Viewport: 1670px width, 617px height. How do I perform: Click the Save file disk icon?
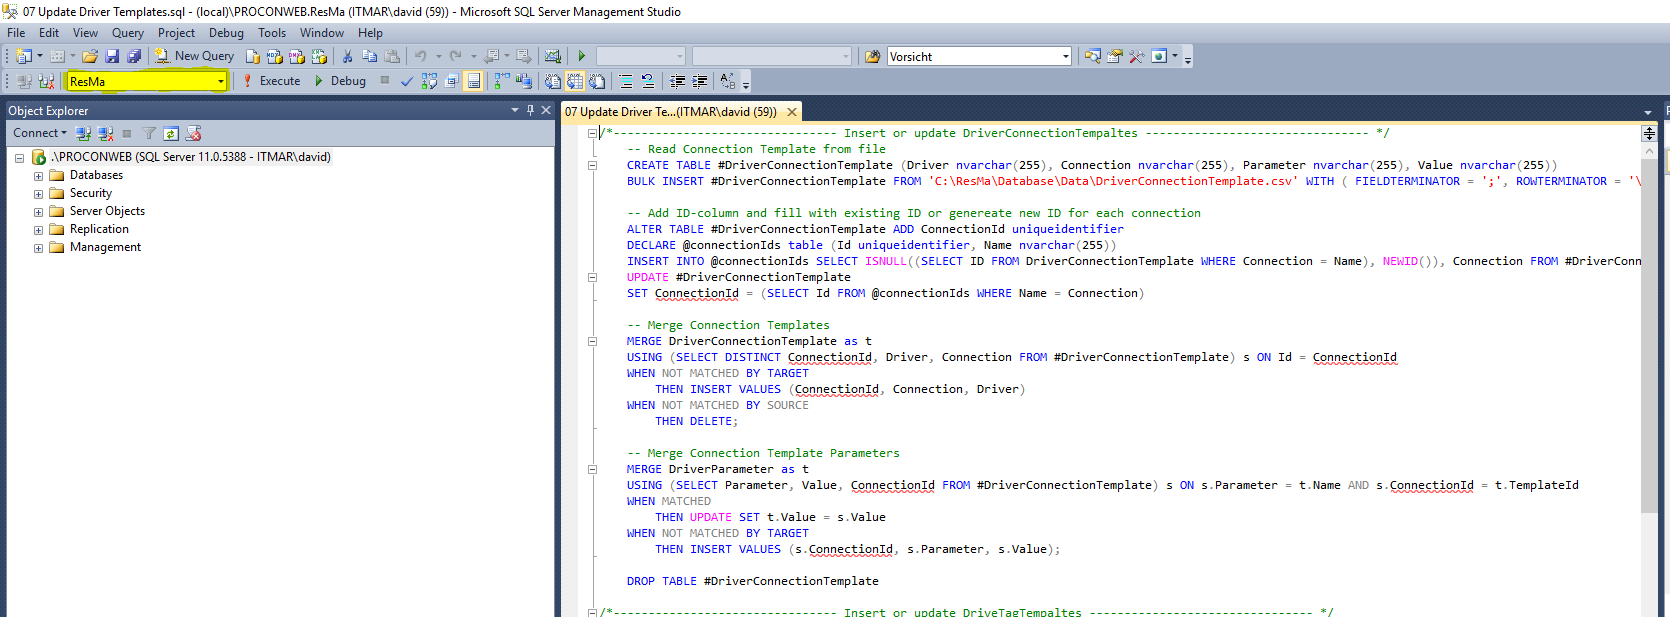(x=112, y=57)
